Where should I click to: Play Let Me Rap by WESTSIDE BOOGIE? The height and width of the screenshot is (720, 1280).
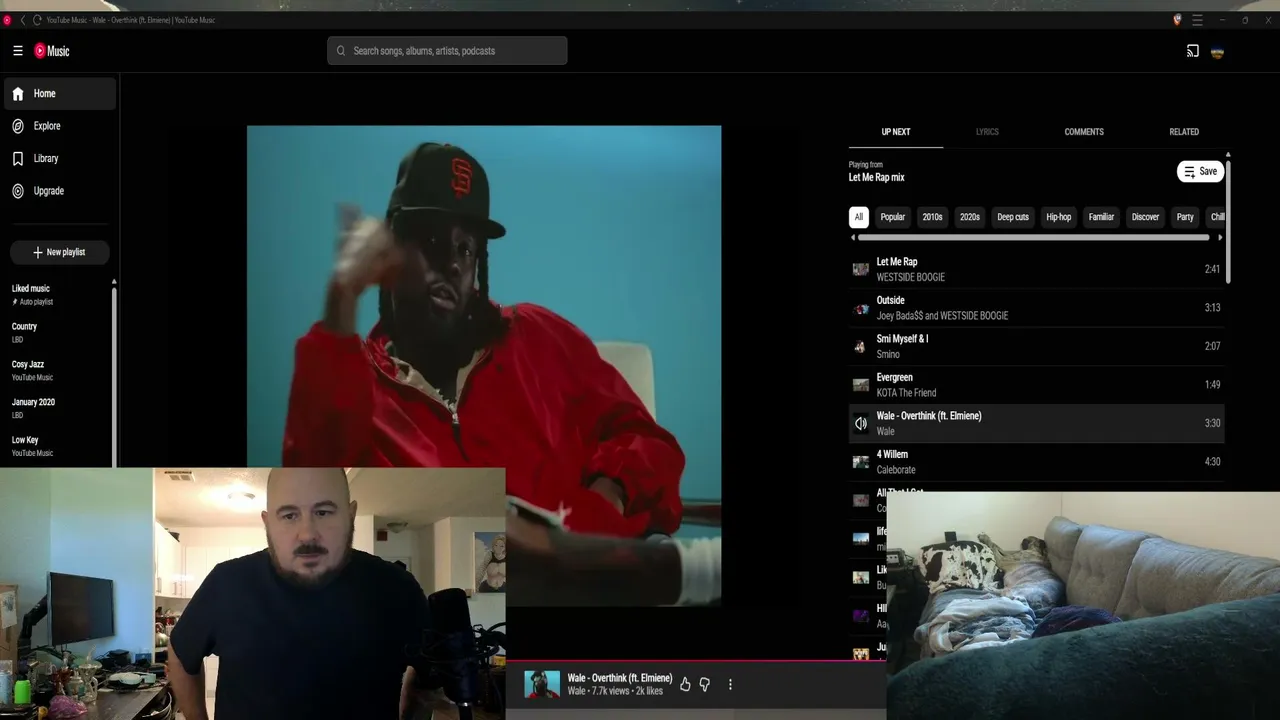(1036, 269)
